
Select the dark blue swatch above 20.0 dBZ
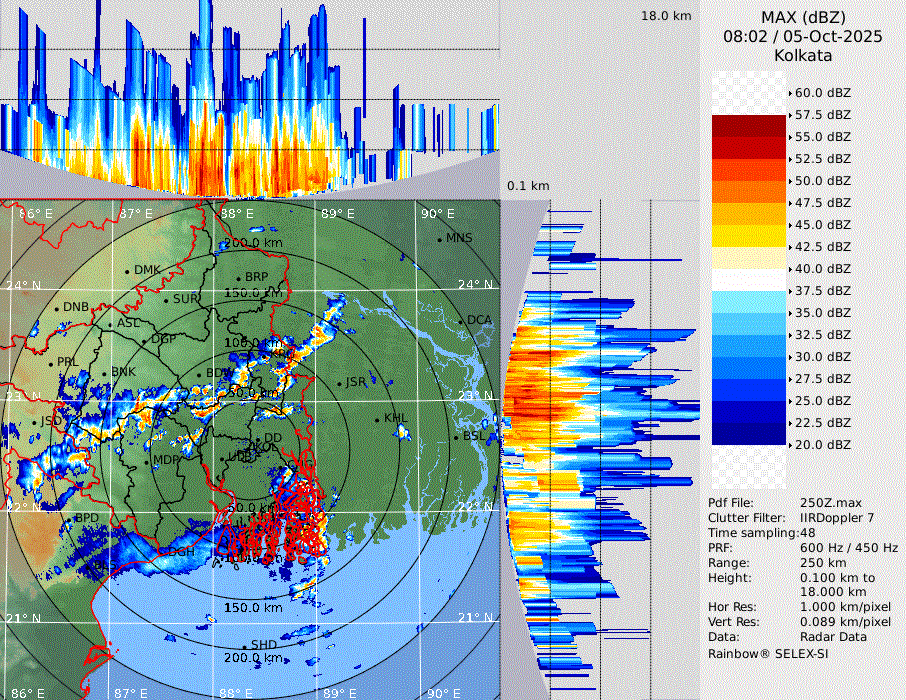click(749, 433)
